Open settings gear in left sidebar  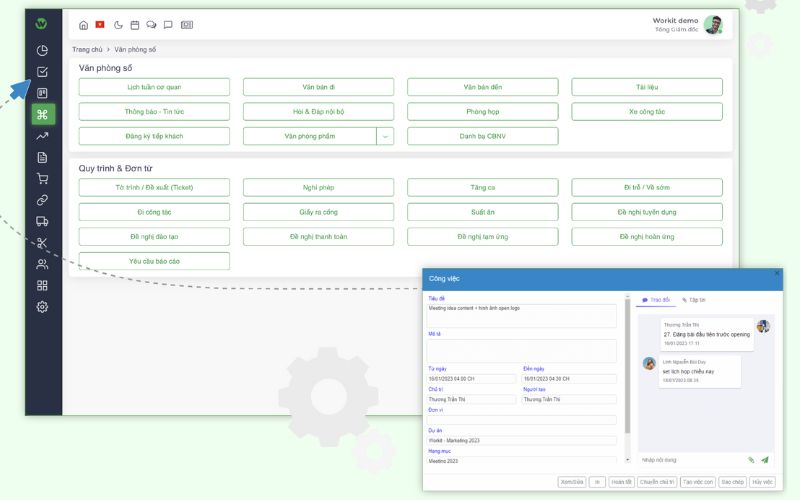coord(42,307)
